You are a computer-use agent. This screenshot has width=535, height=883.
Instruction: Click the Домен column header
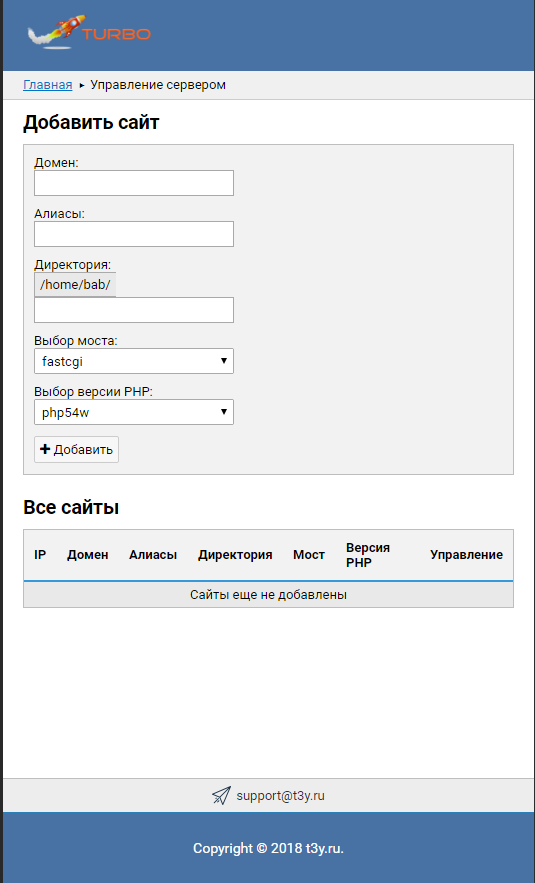(88, 555)
